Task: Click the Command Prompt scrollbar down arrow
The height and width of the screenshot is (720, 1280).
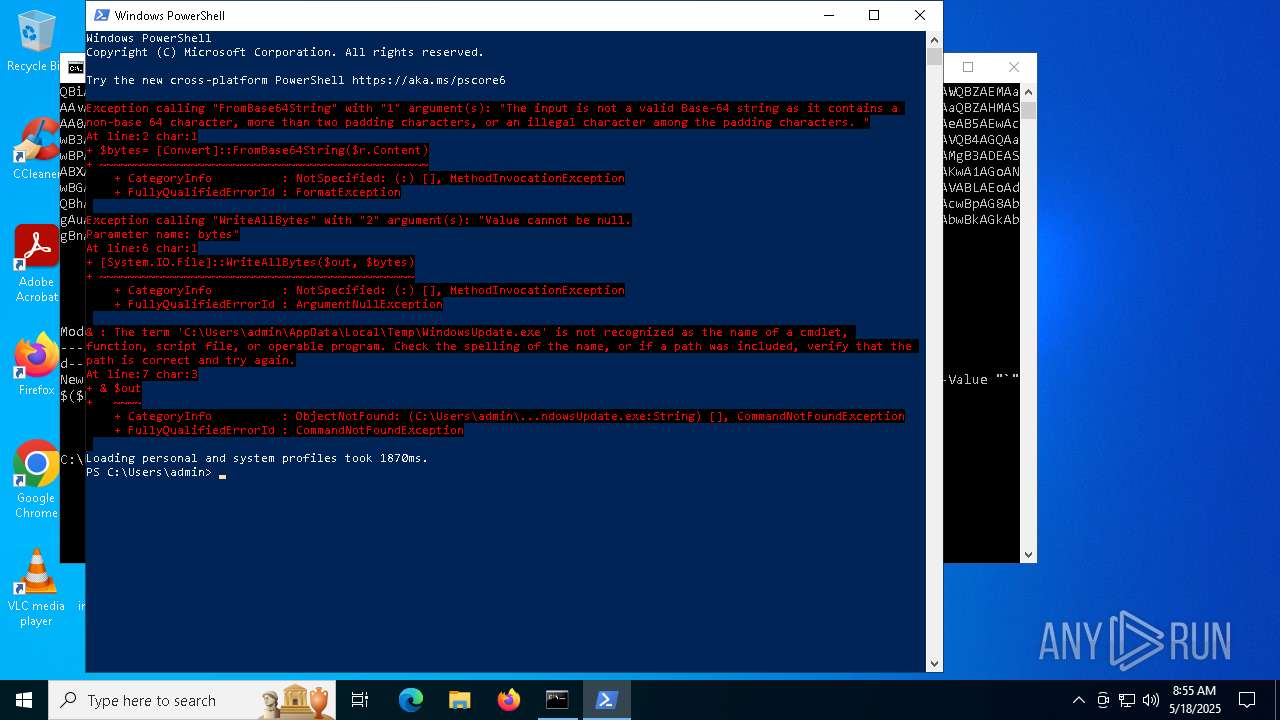Action: (1028, 554)
